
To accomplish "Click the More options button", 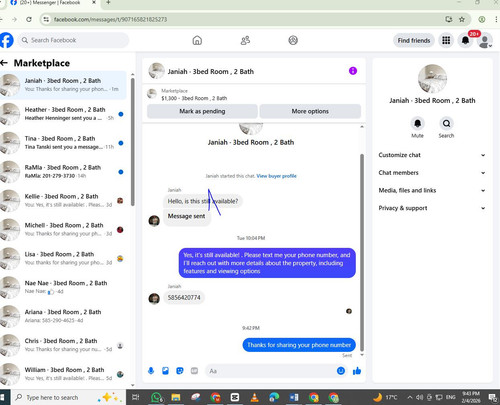I will point(310,111).
